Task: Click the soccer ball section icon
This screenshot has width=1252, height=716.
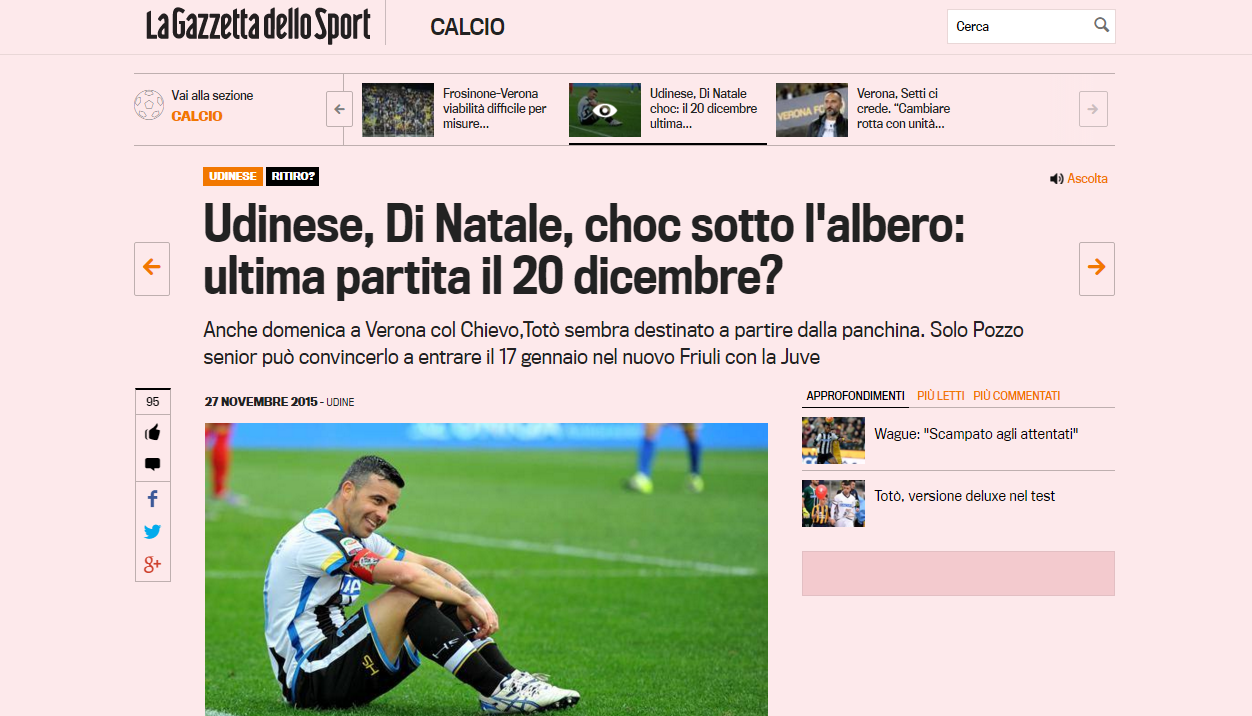Action: click(x=149, y=105)
